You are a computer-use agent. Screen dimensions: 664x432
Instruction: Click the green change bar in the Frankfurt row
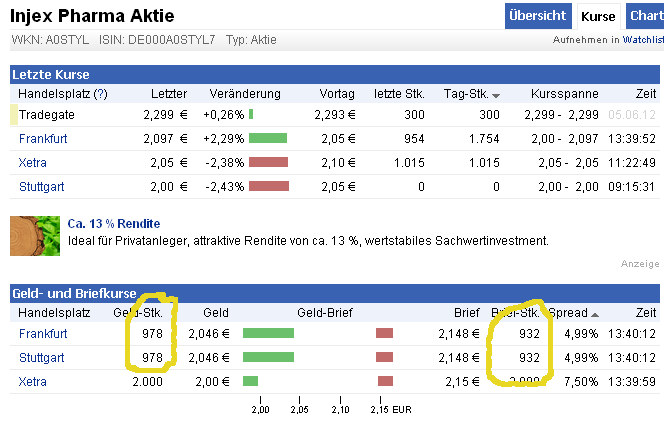tap(267, 138)
